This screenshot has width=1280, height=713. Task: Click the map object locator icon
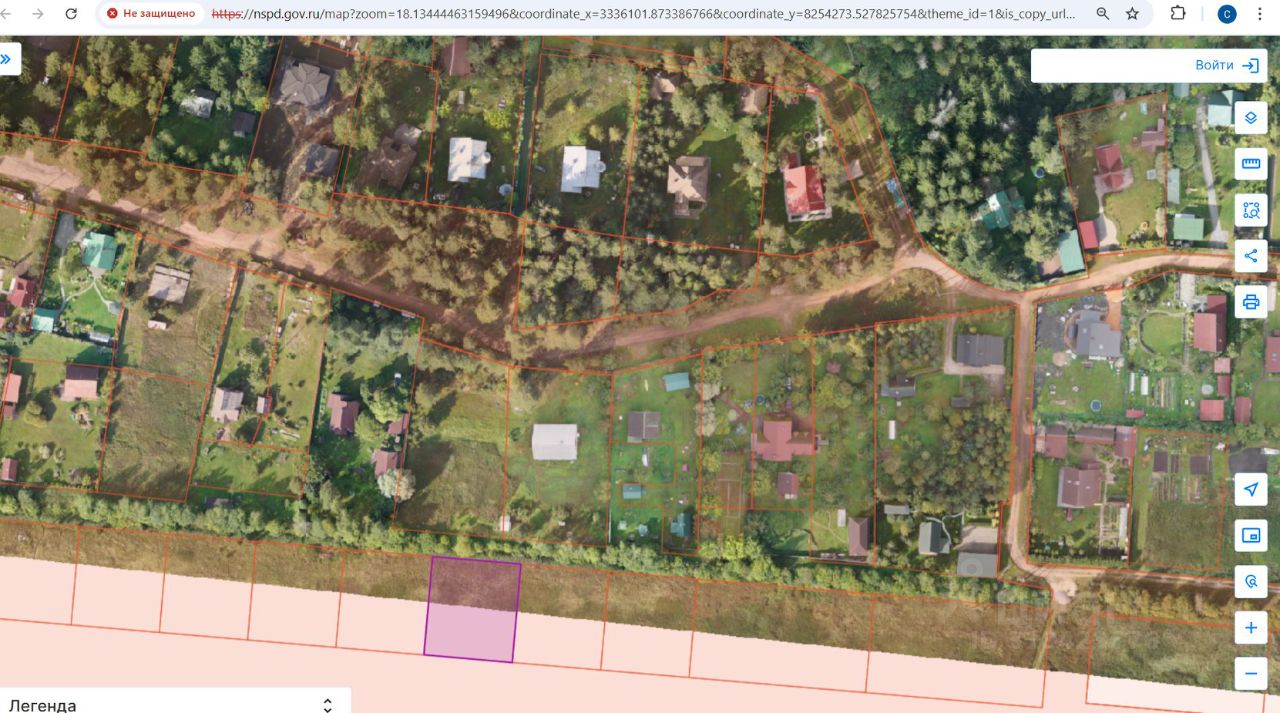(x=1251, y=581)
